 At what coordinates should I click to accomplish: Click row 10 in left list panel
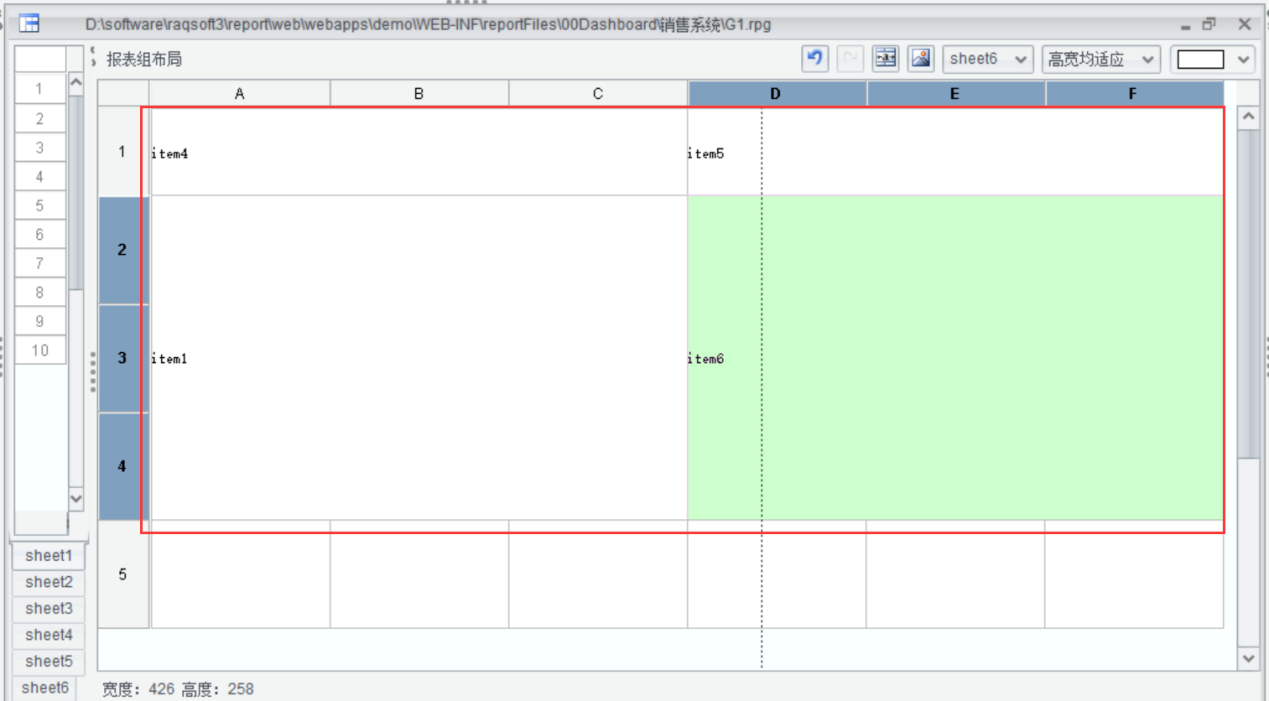[x=40, y=350]
